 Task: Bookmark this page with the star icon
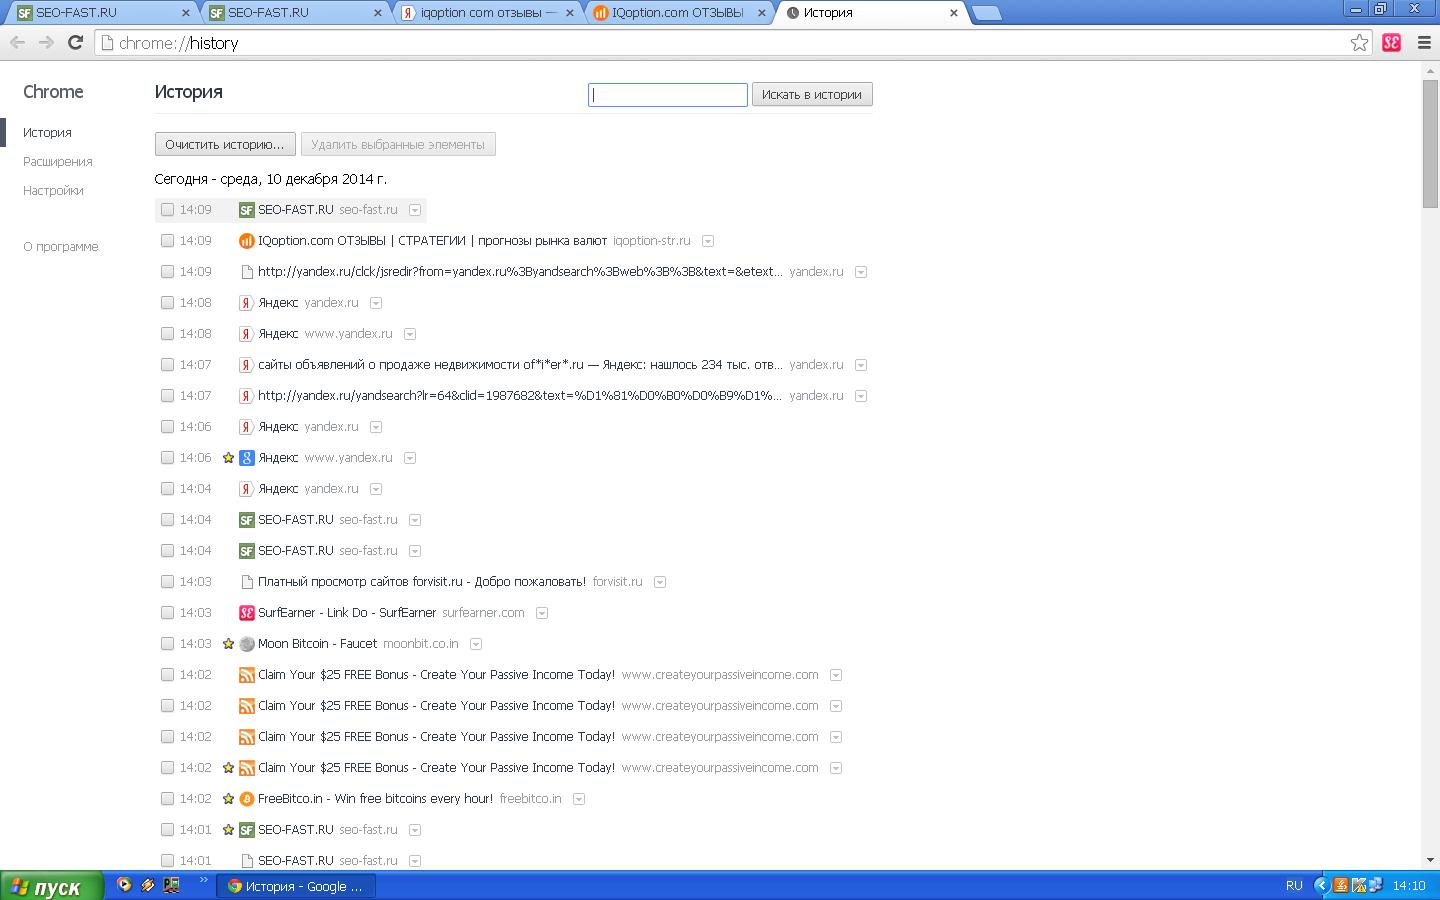point(1359,42)
